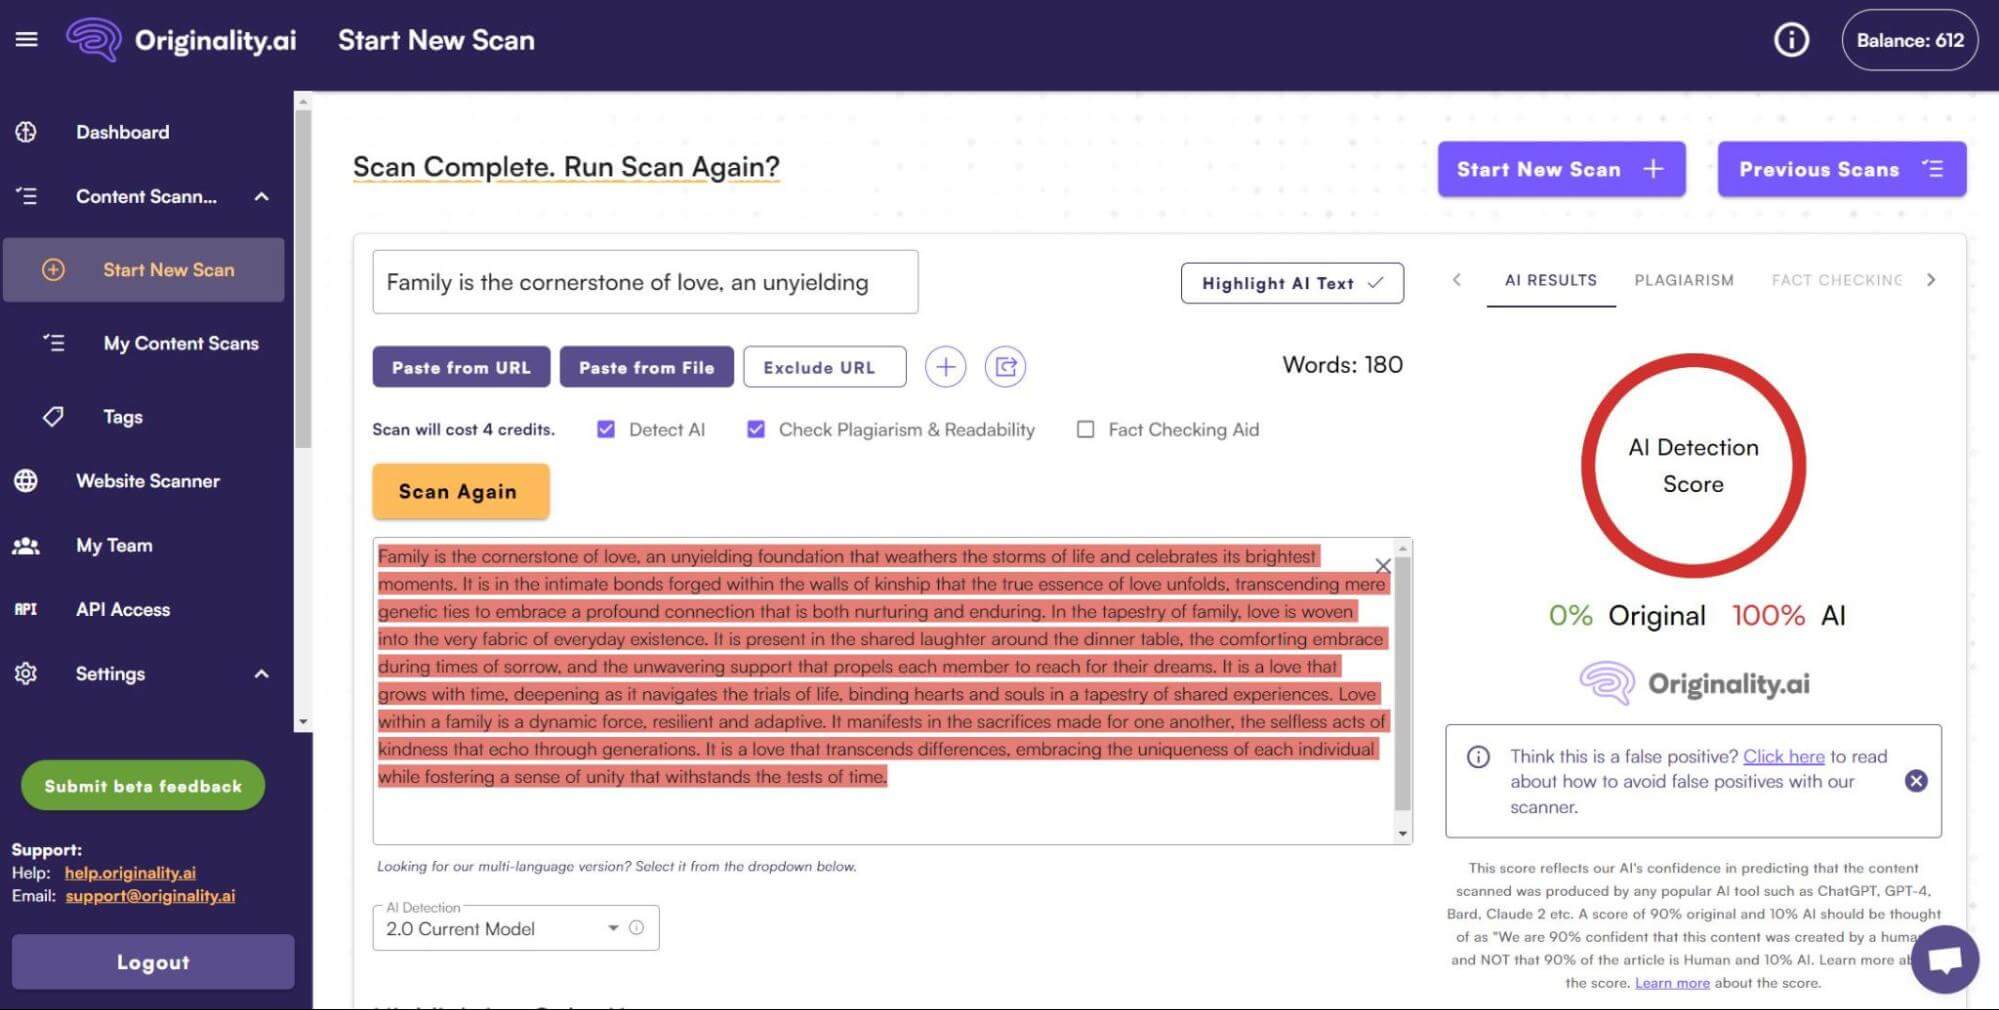Click the Dashboard globe icon
The image size is (1999, 1010).
click(x=26, y=132)
